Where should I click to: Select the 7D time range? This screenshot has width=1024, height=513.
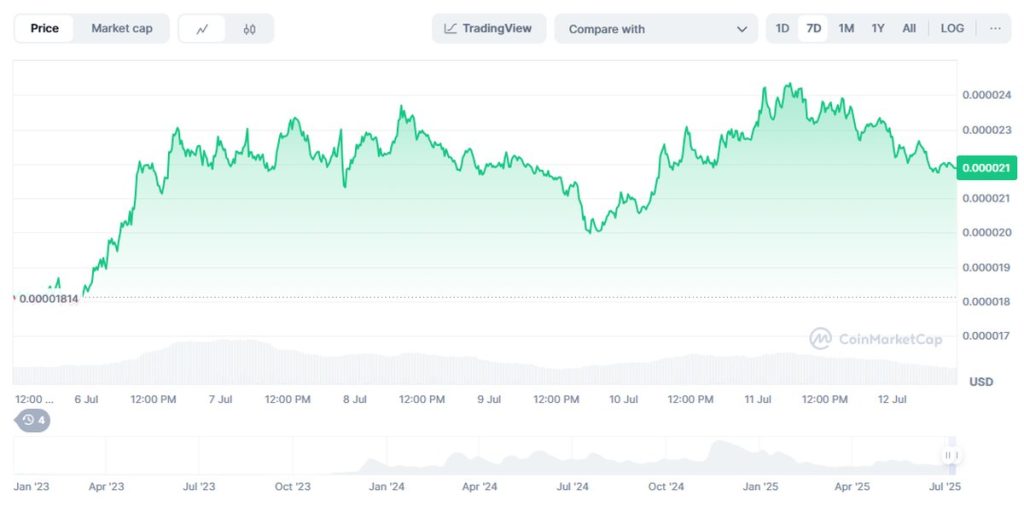[x=814, y=29]
